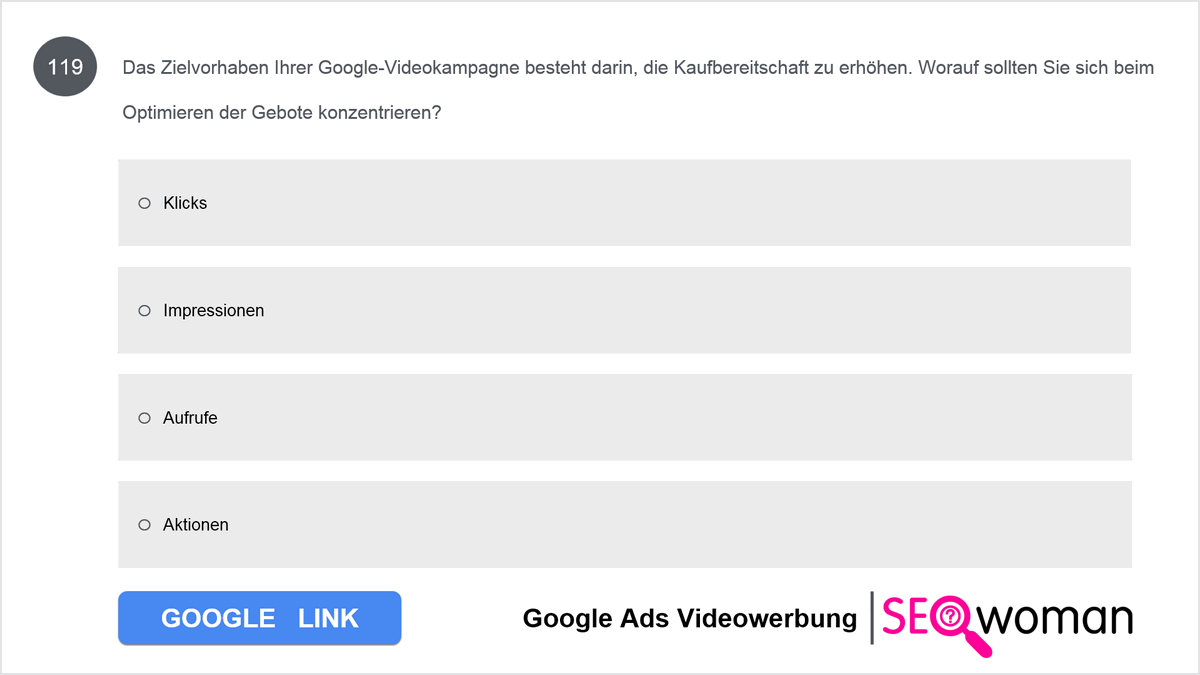Click the magnifying glass icon in SEOwoman logo

click(x=958, y=625)
